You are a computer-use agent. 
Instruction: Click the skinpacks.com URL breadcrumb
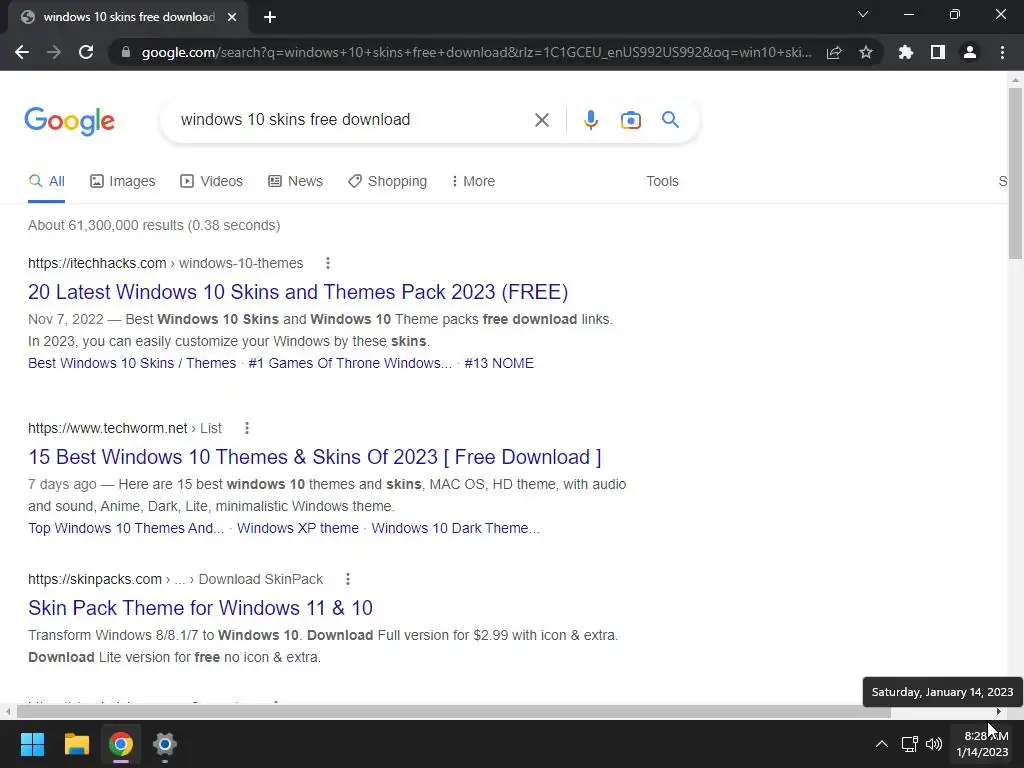(176, 579)
